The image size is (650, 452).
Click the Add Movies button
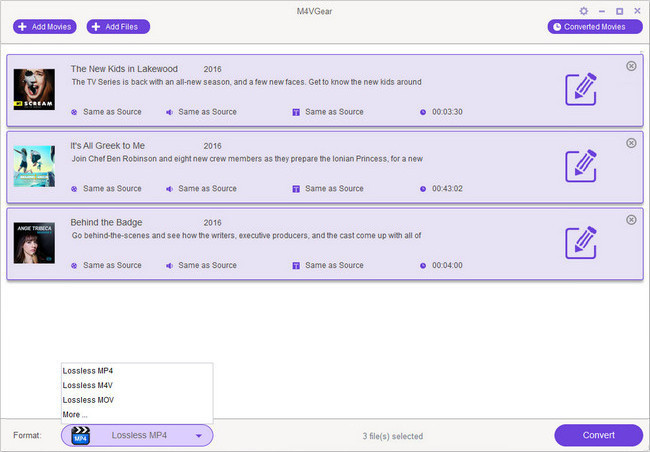tap(45, 27)
